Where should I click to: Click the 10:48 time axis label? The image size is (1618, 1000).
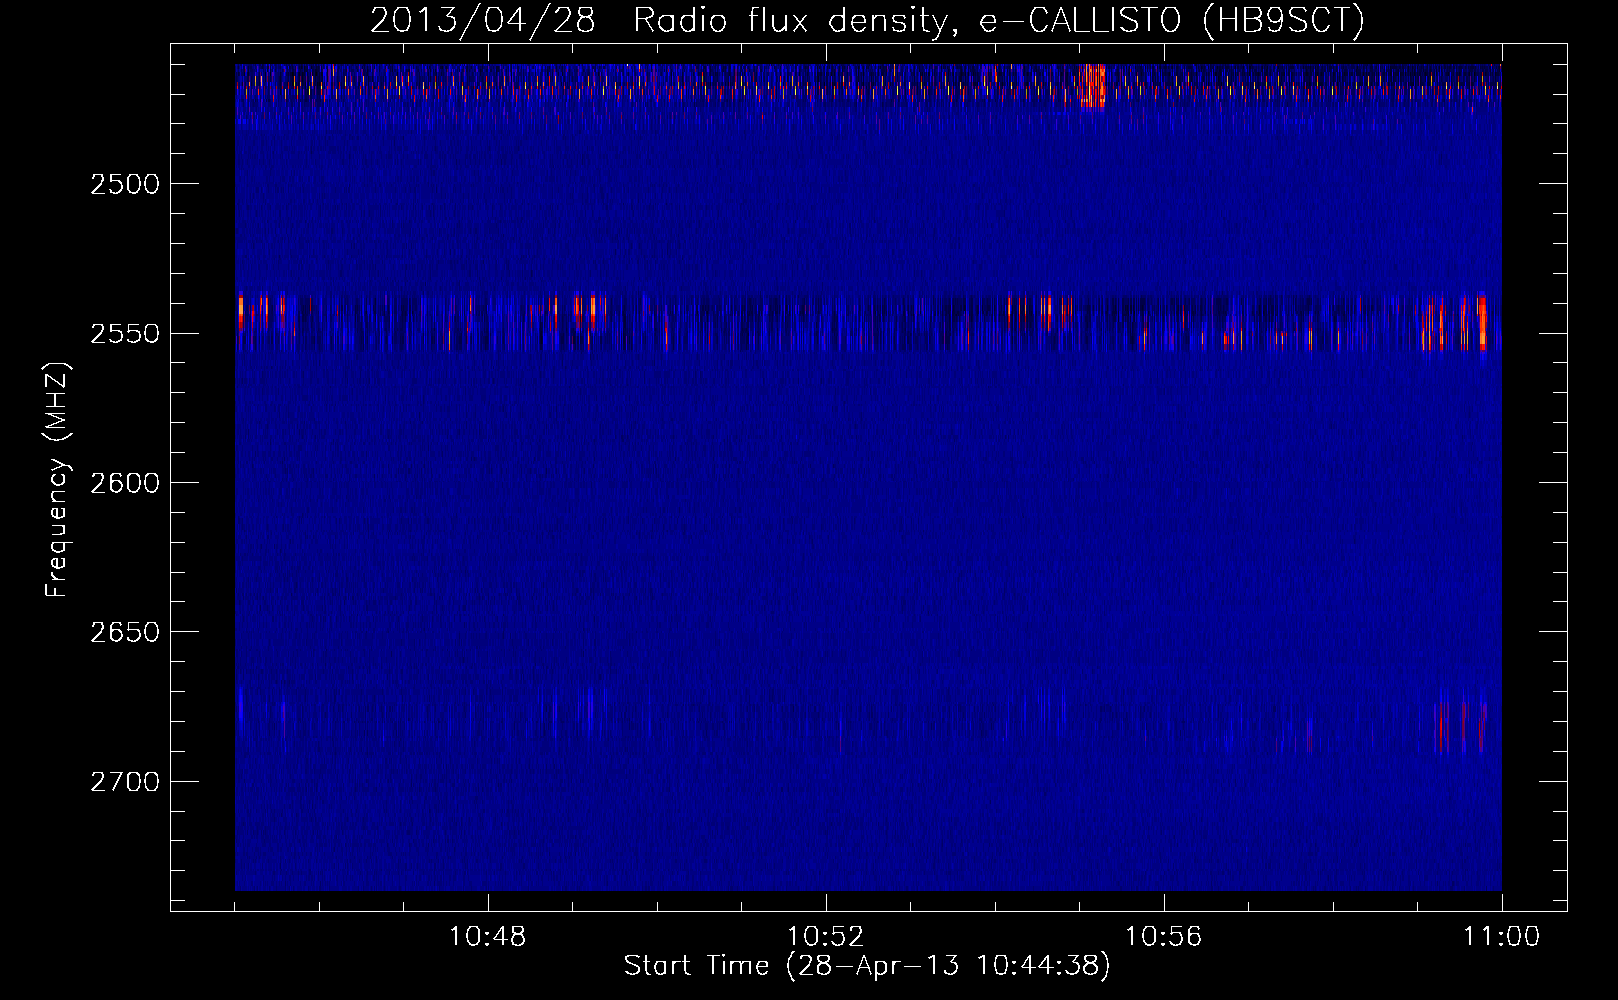point(488,937)
